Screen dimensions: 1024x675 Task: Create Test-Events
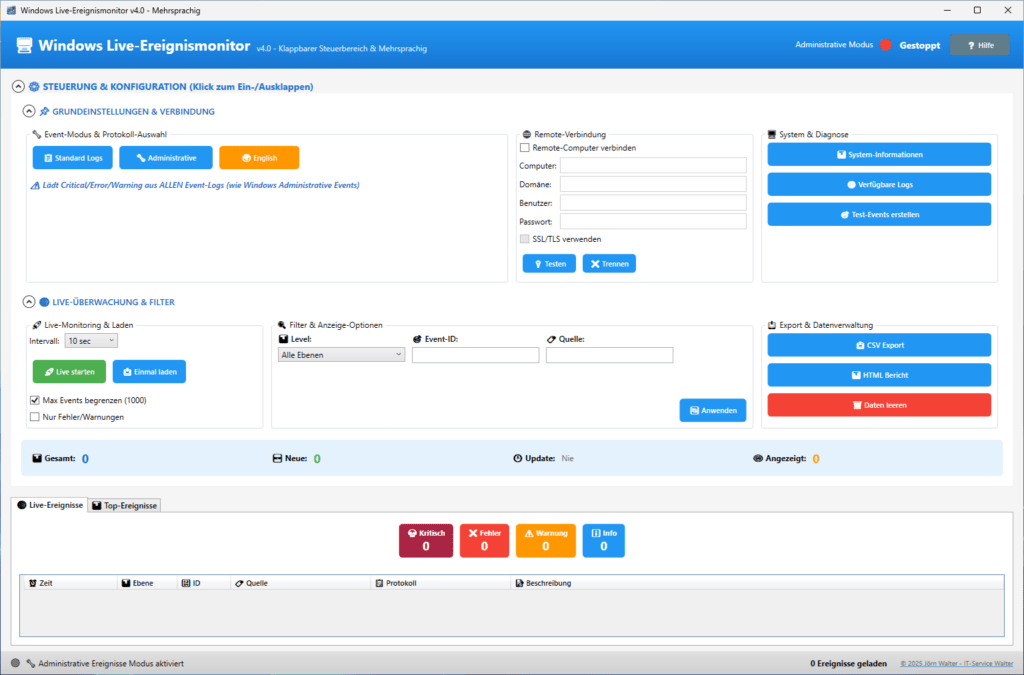pyautogui.click(x=878, y=213)
